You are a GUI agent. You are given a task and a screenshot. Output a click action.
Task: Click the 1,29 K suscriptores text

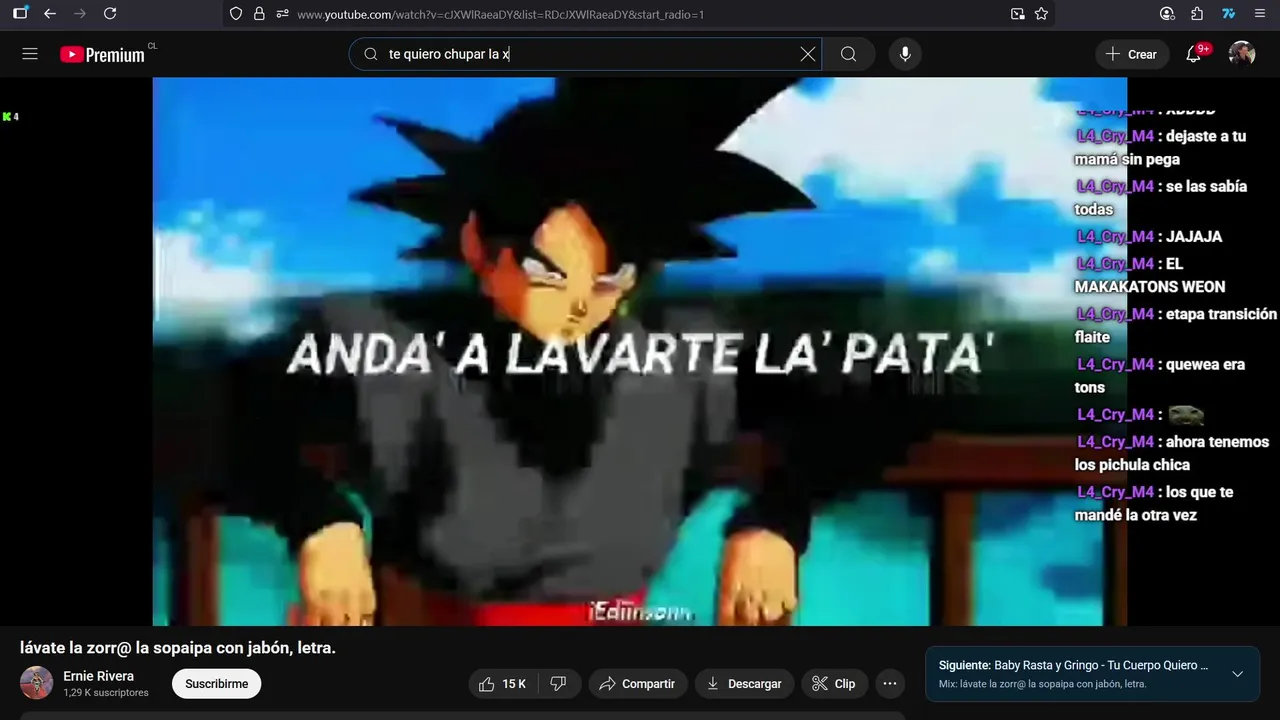[106, 693]
